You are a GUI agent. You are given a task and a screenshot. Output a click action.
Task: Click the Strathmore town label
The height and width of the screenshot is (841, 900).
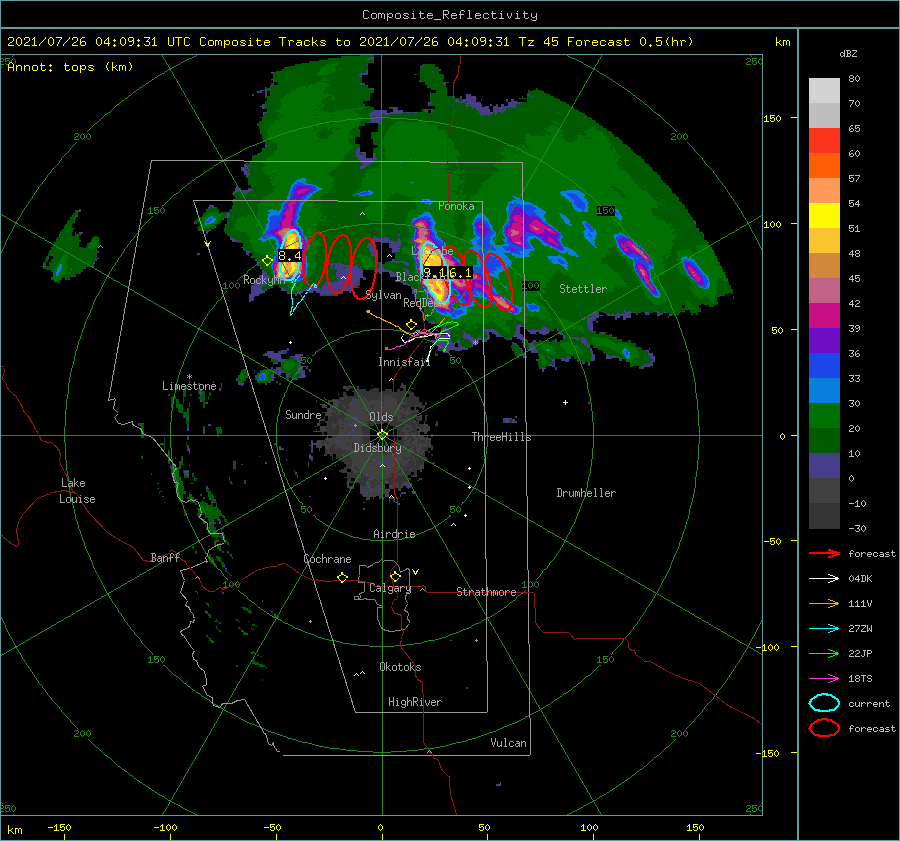486,592
